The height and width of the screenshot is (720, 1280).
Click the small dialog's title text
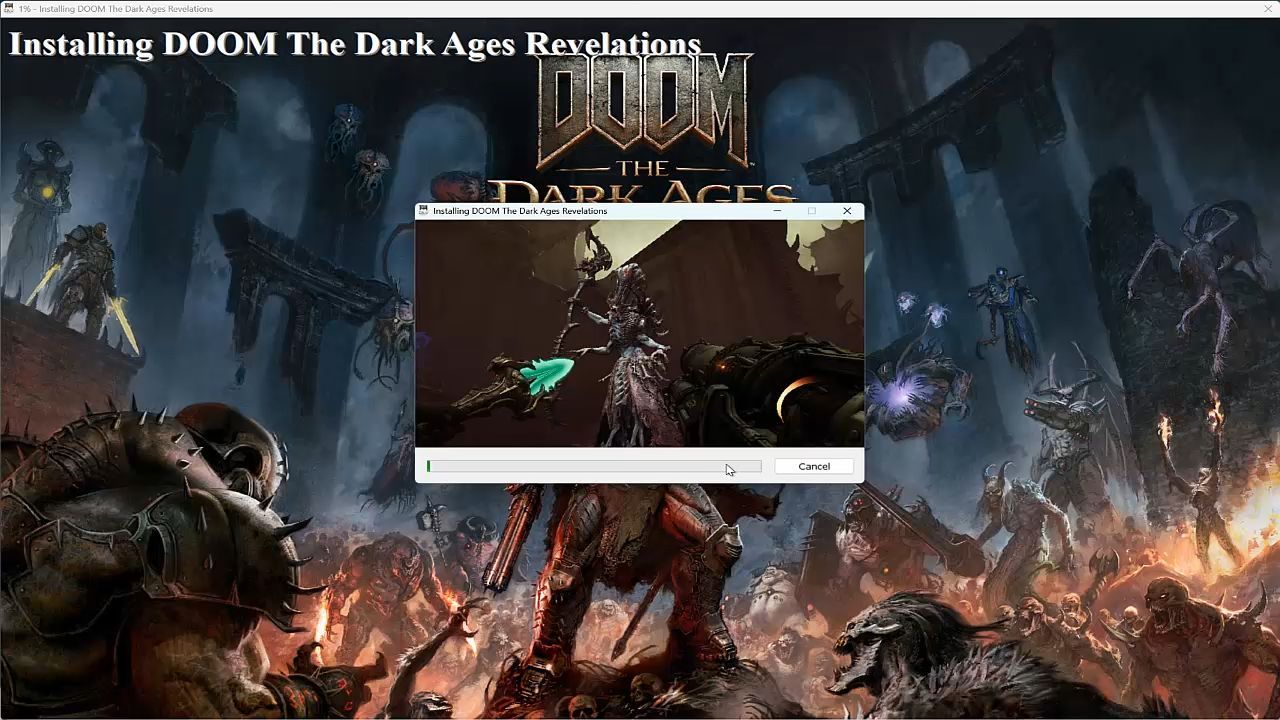pyautogui.click(x=520, y=211)
